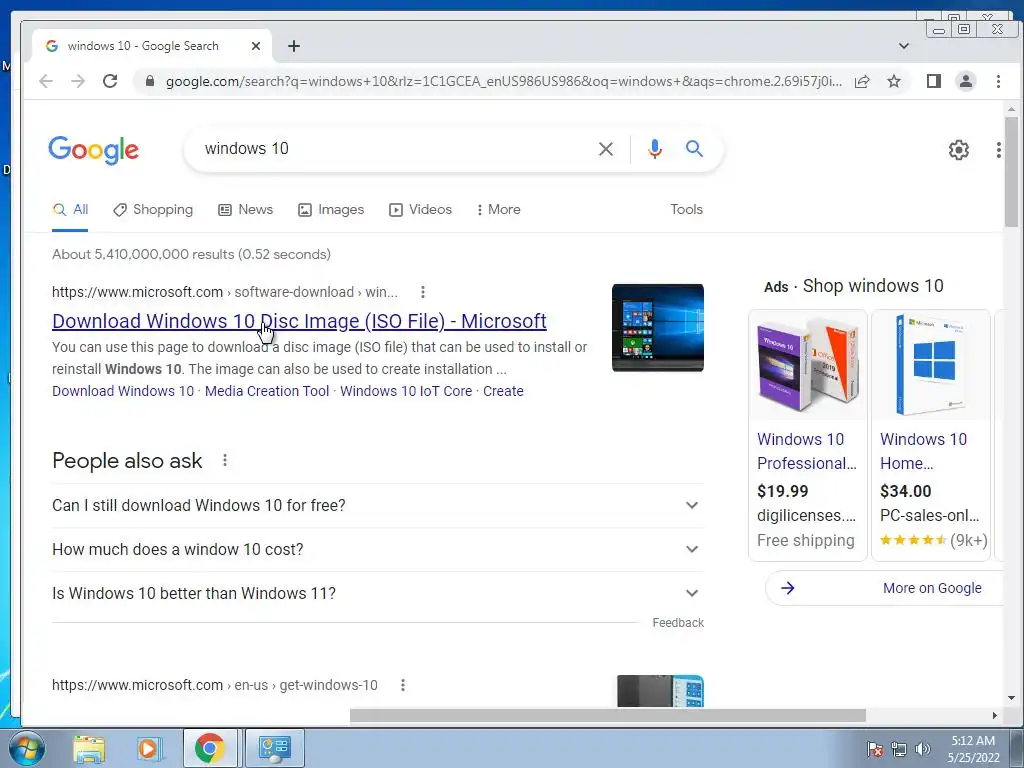
Task: Click More on Google shopping button
Action: point(884,588)
